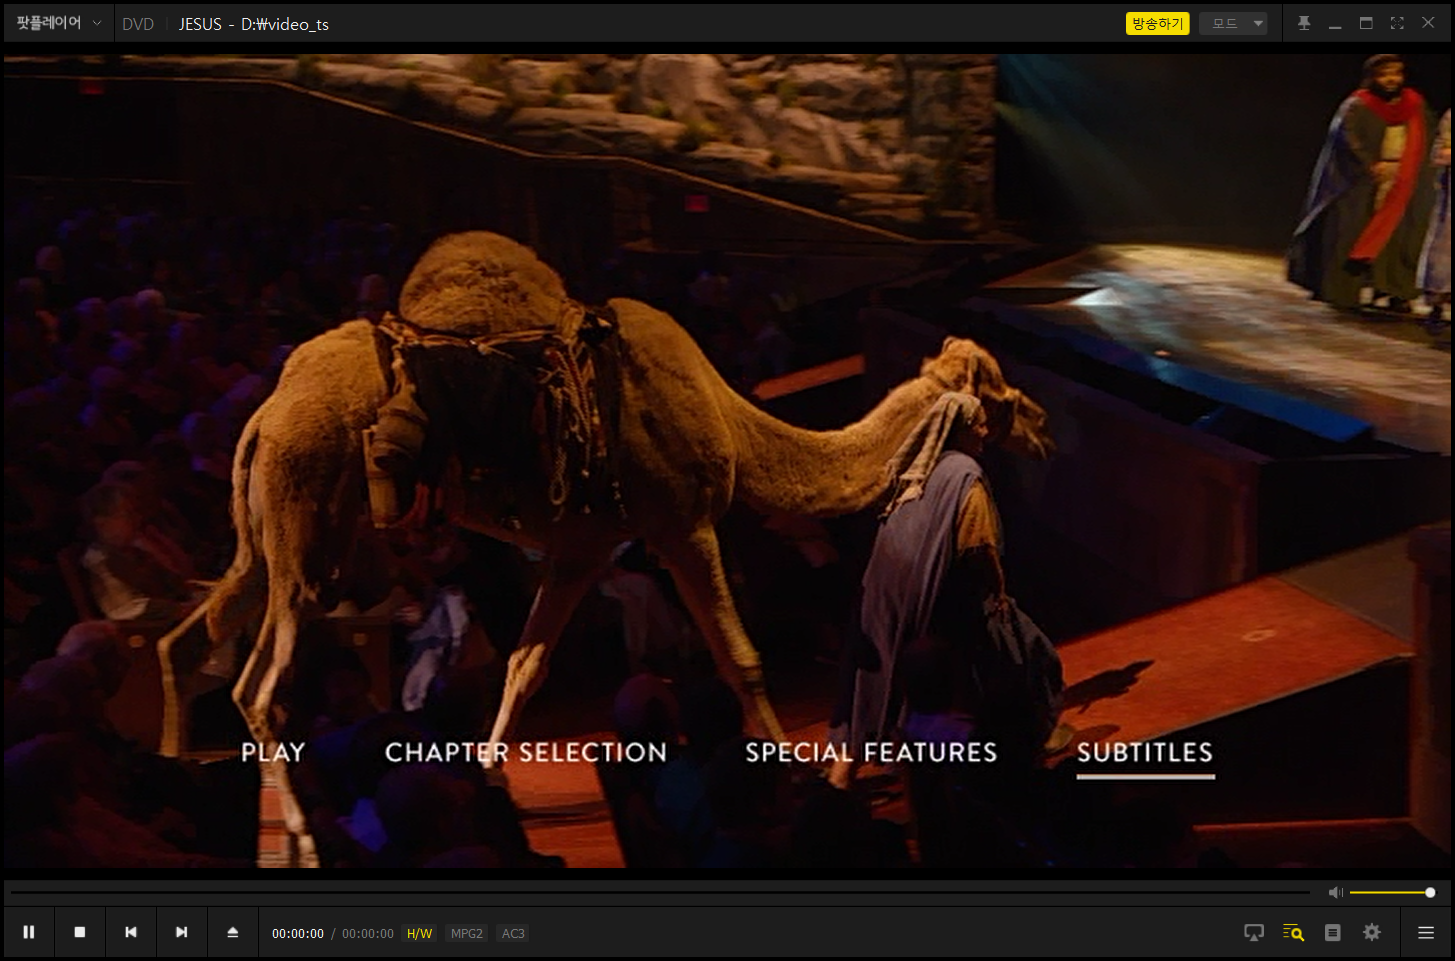Click the DVD label in title bar
The height and width of the screenshot is (961, 1455).
tap(138, 24)
